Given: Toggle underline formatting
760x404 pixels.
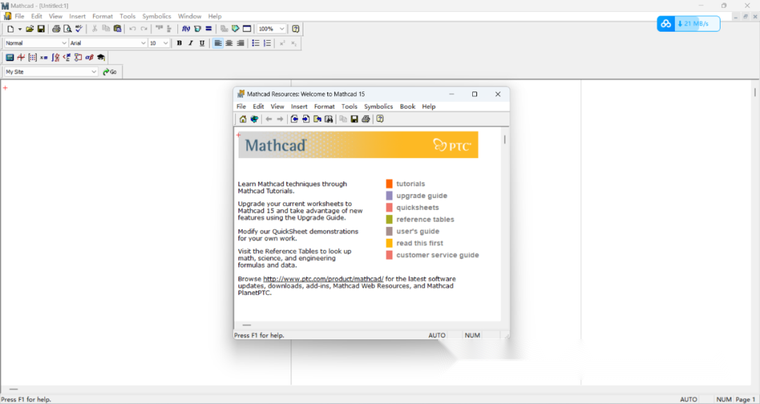Looking at the screenshot, I should pyautogui.click(x=202, y=43).
